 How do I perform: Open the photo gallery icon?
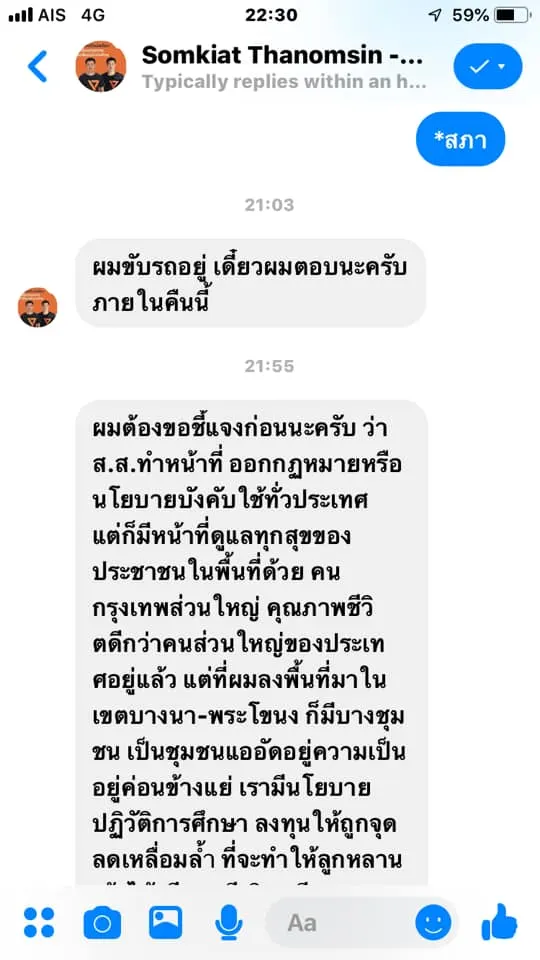click(x=165, y=923)
